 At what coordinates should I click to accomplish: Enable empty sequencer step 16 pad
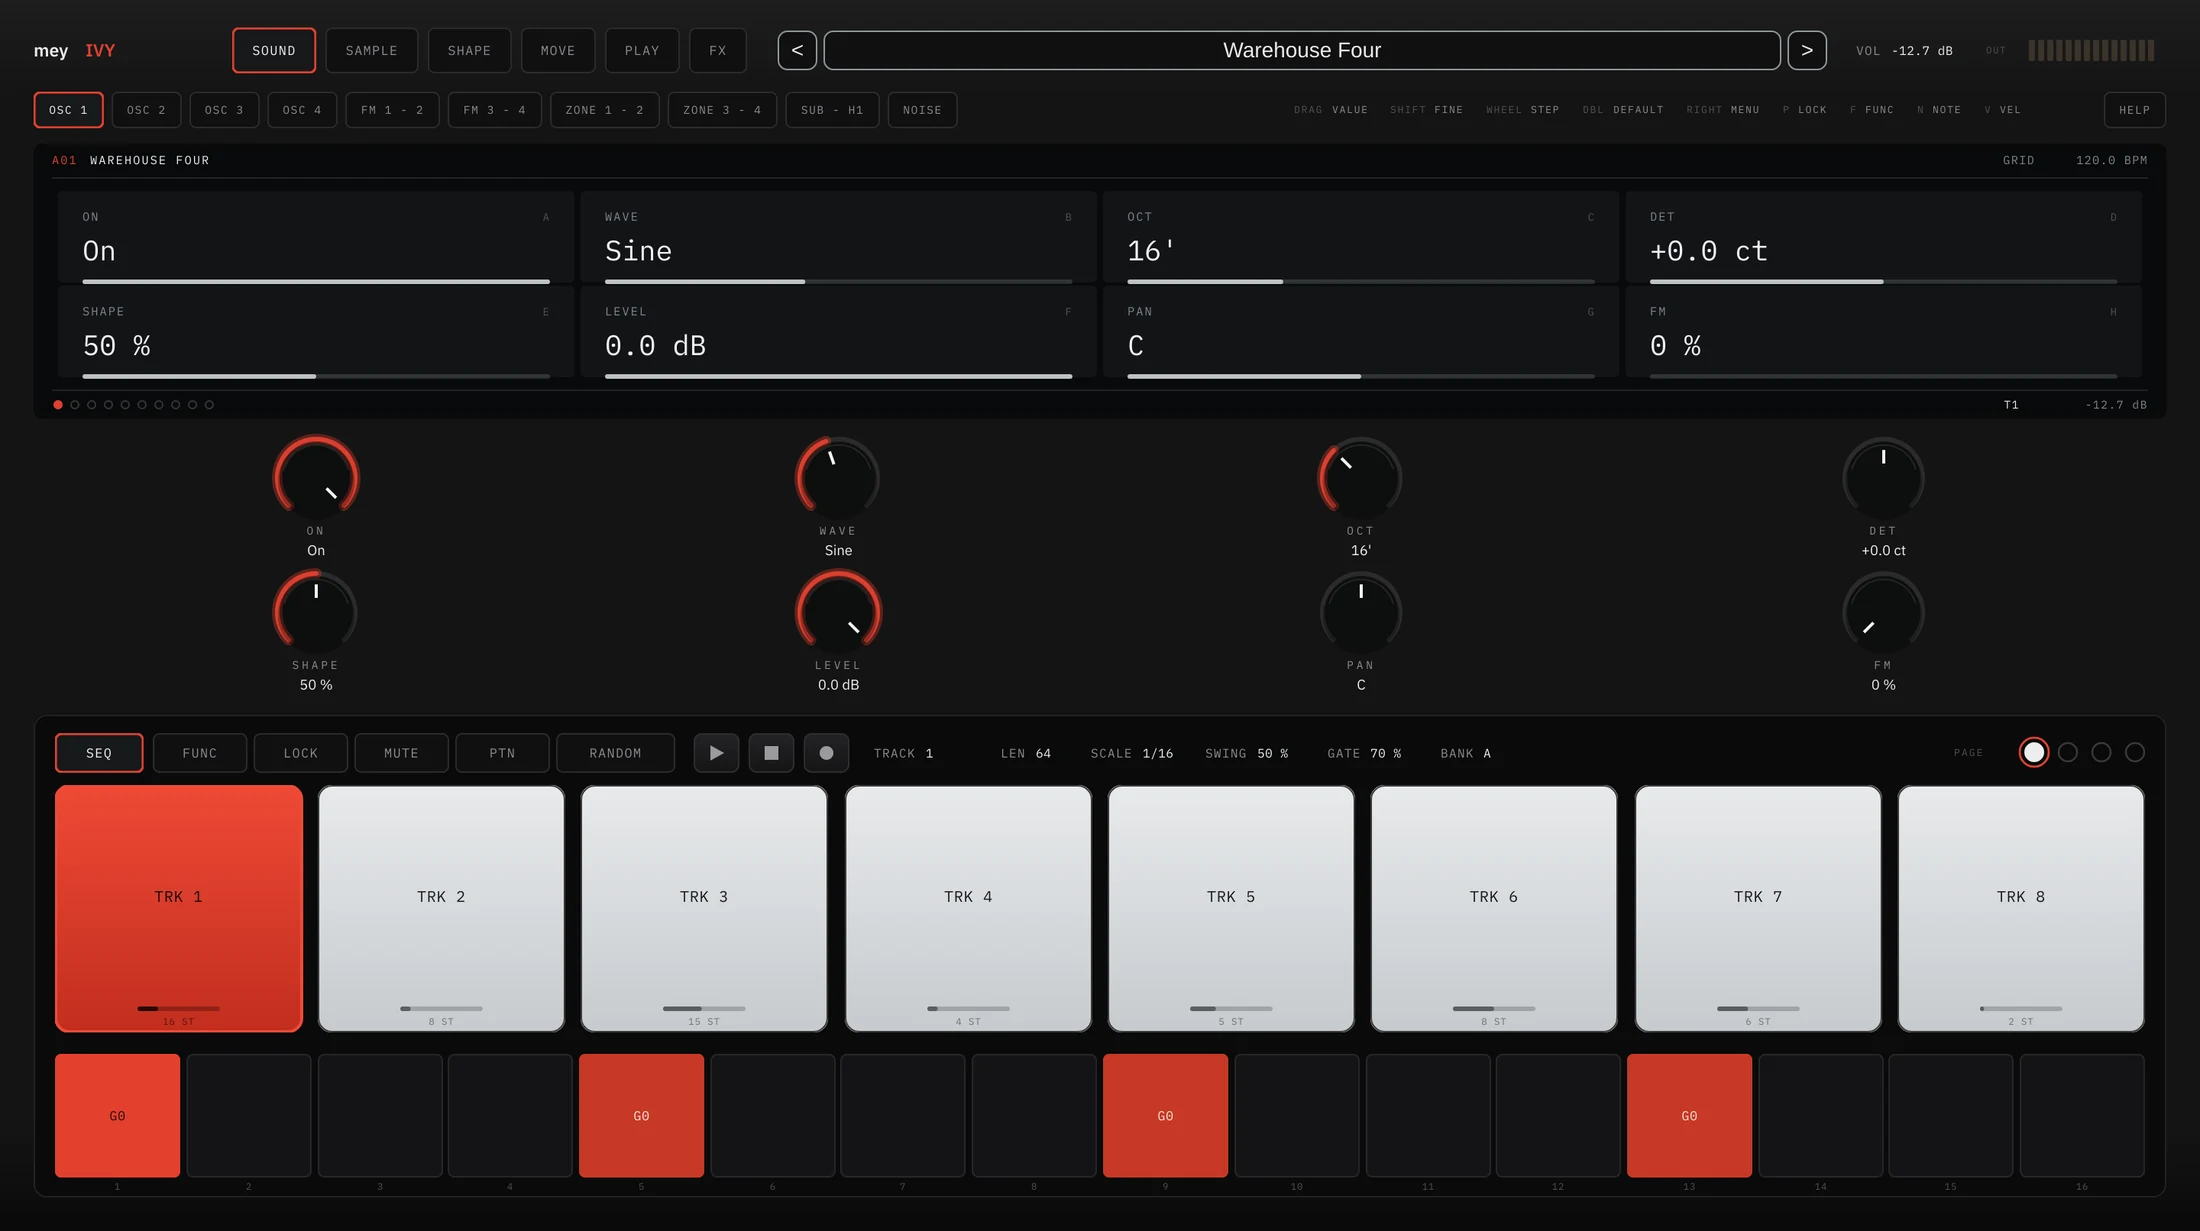2082,1115
